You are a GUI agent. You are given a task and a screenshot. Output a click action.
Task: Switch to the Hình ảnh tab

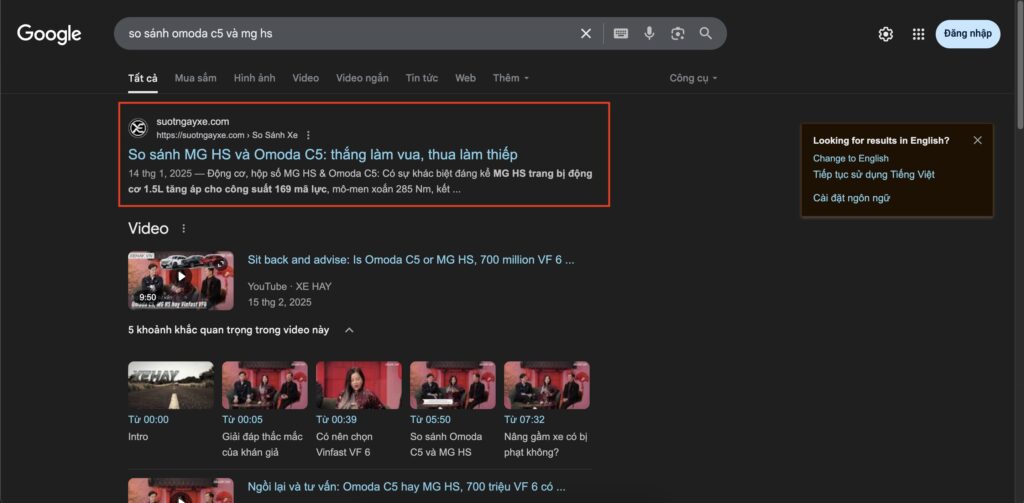(255, 78)
